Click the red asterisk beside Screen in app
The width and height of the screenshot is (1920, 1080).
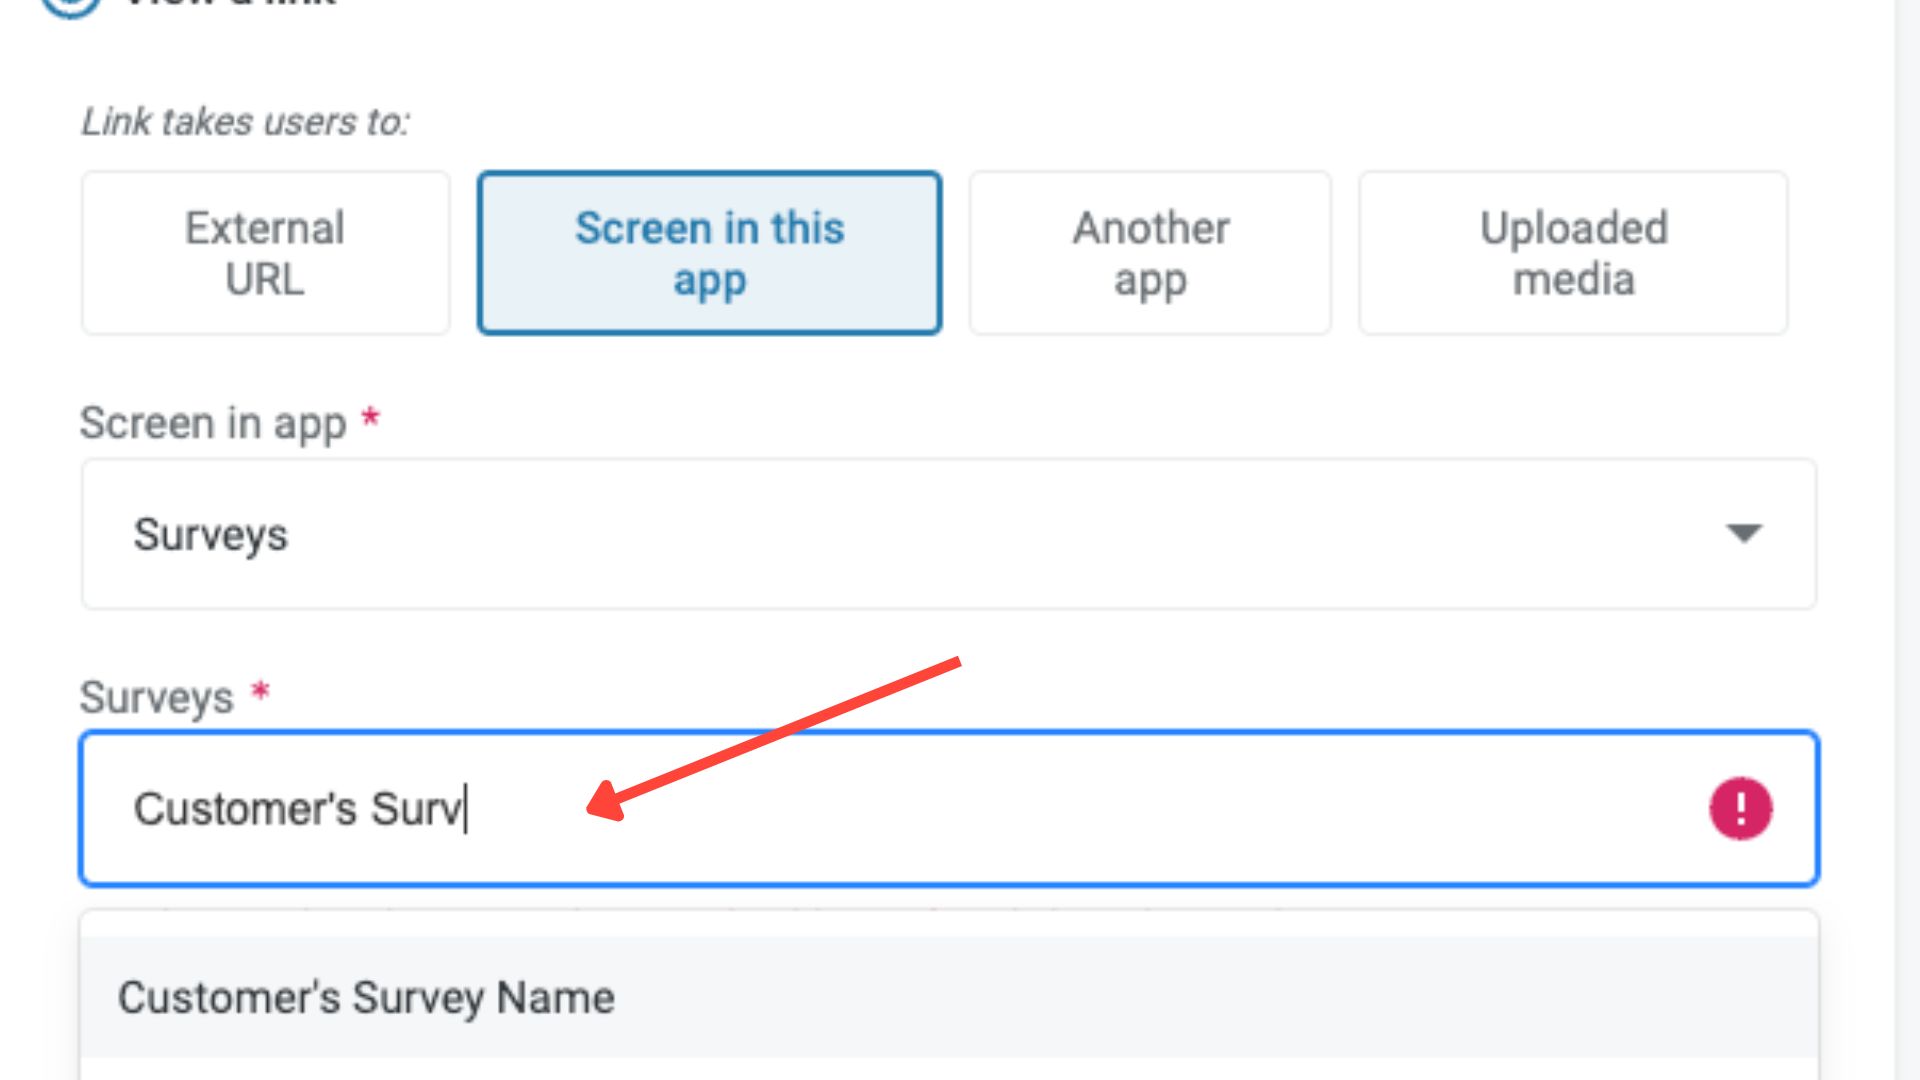coord(370,417)
